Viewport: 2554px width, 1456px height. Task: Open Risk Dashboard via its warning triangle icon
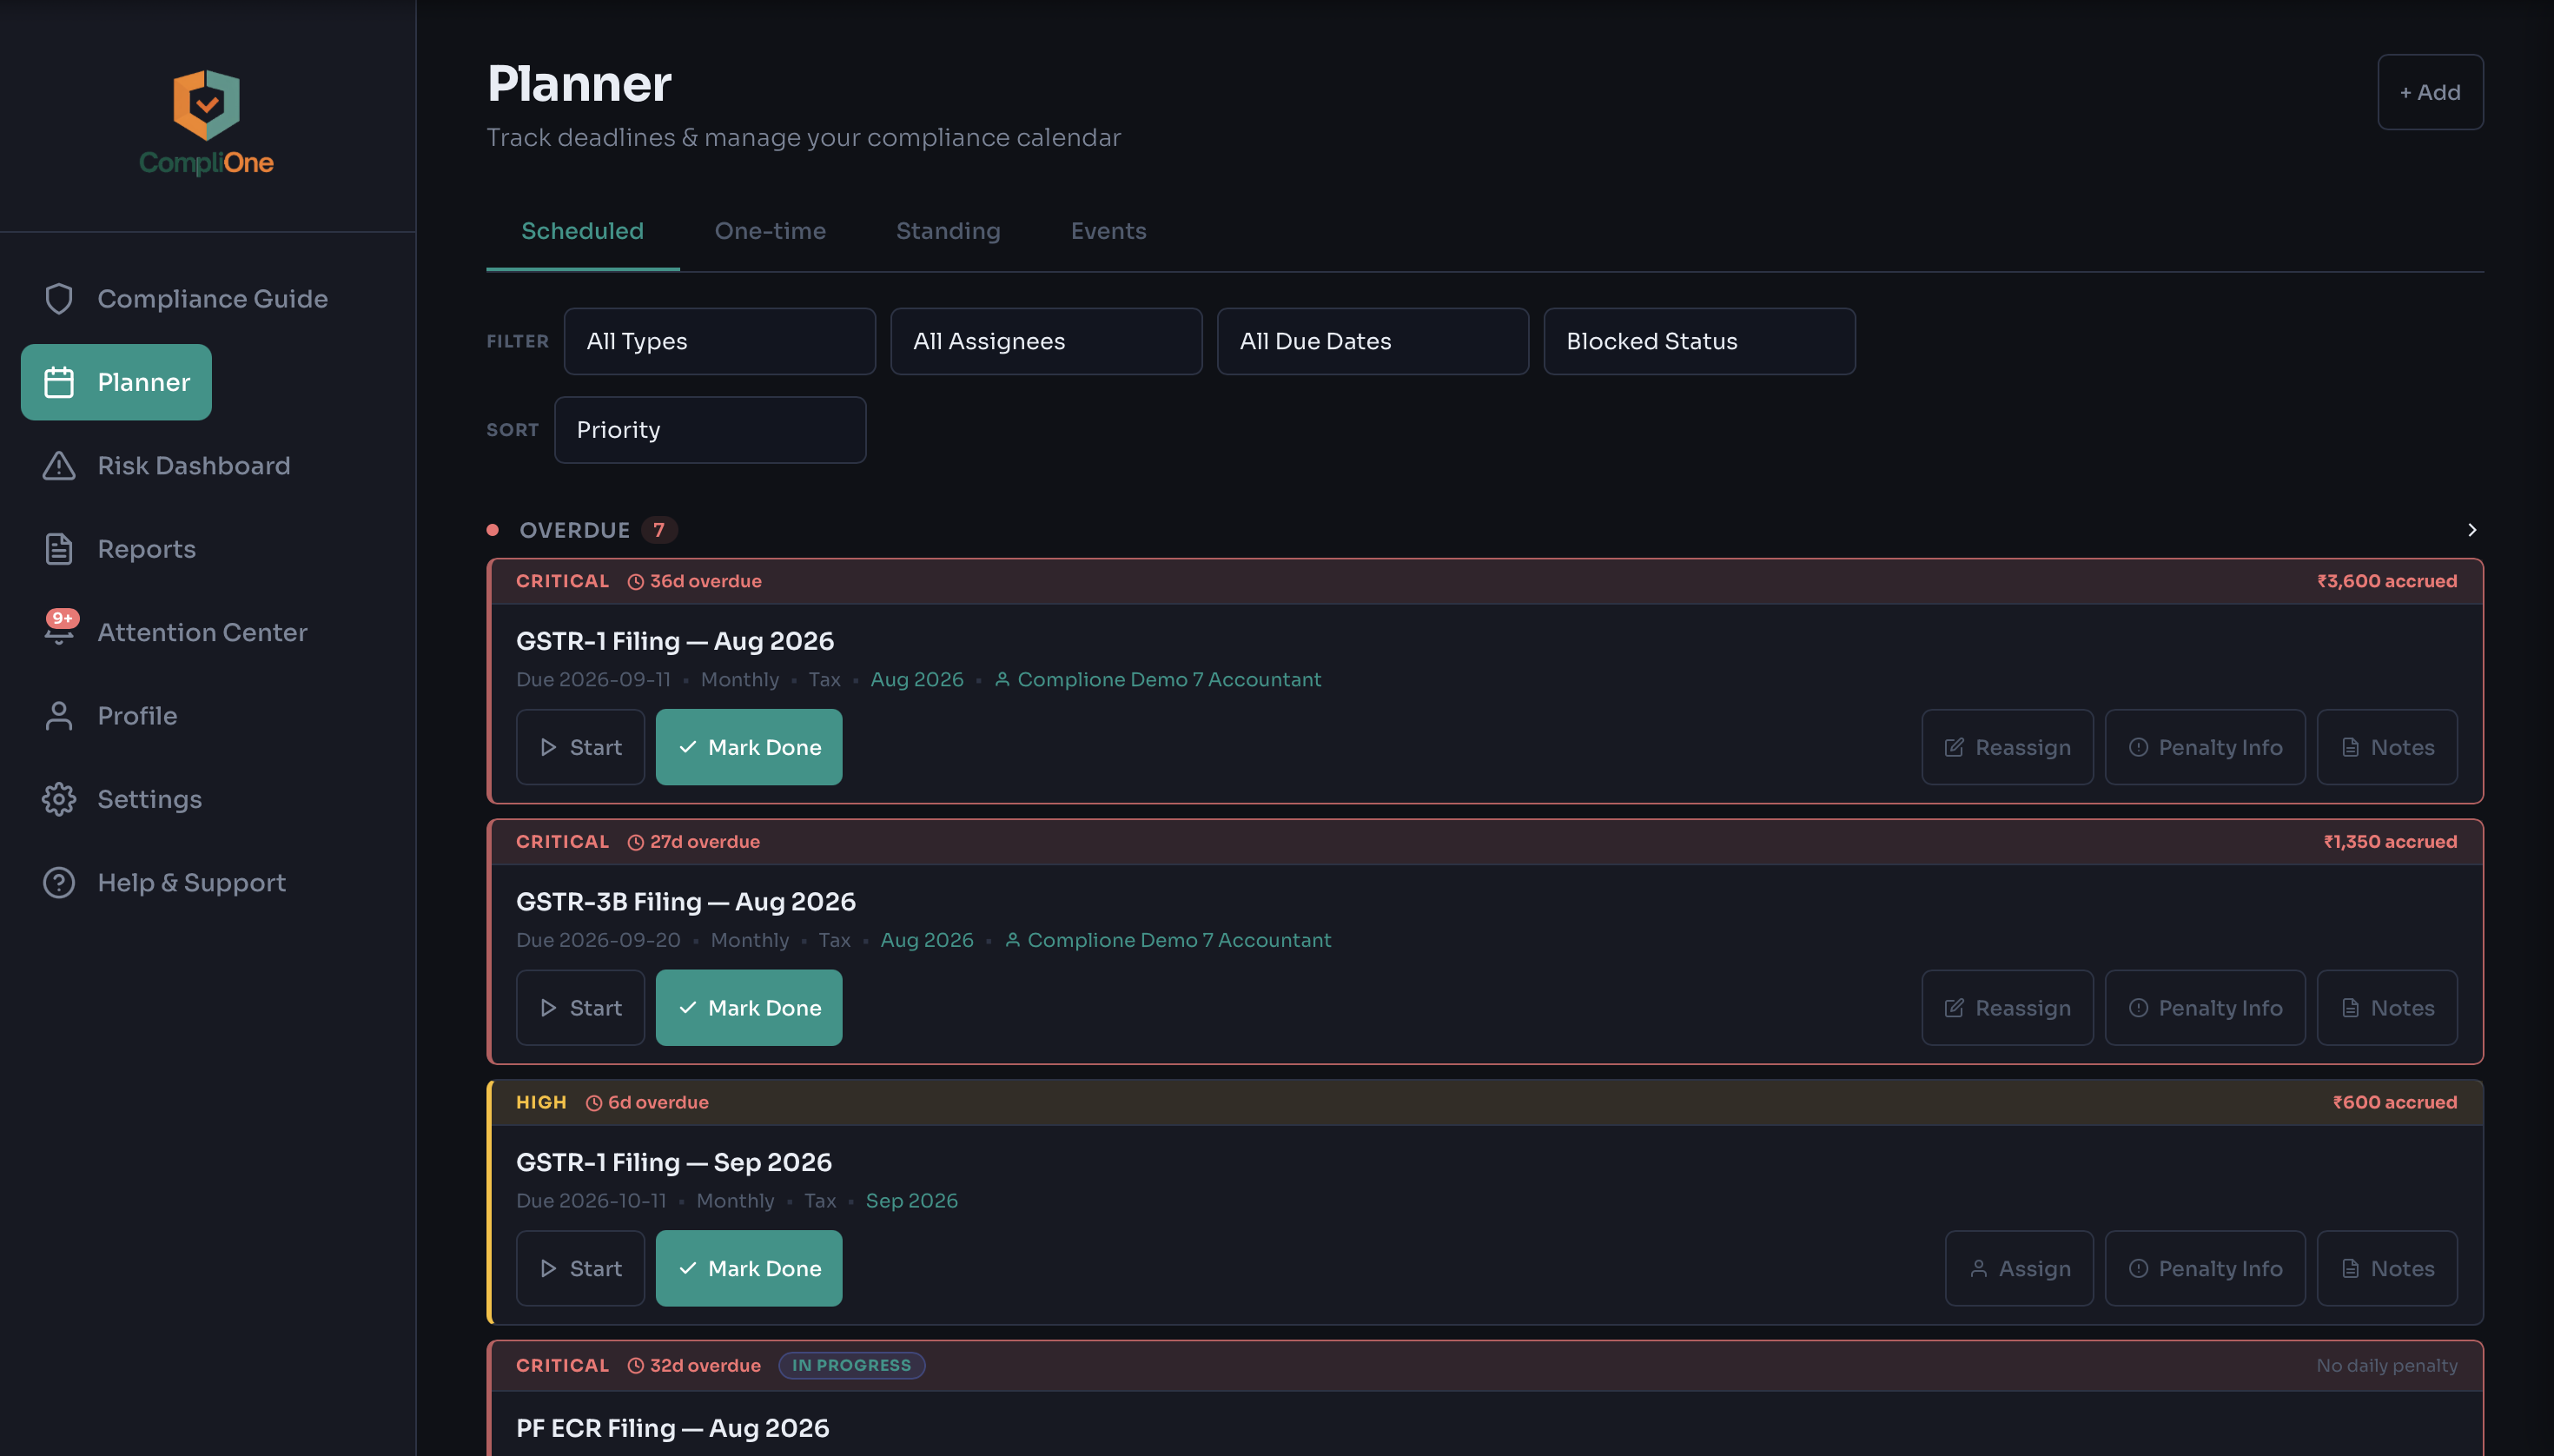tap(59, 465)
